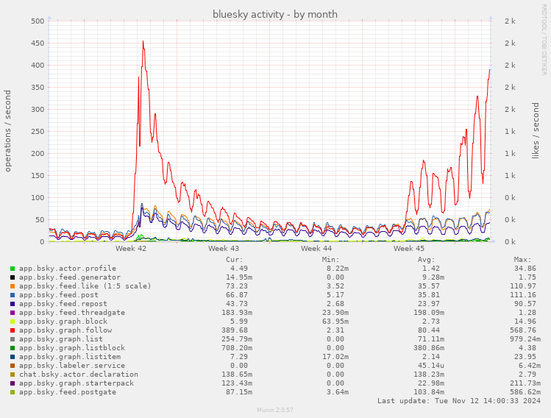
Task: Click the Week 44 axis label
Action: pyautogui.click(x=316, y=249)
